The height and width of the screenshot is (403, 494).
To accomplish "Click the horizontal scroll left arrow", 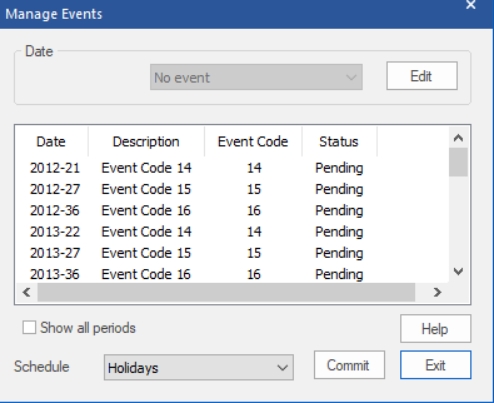I will (27, 292).
